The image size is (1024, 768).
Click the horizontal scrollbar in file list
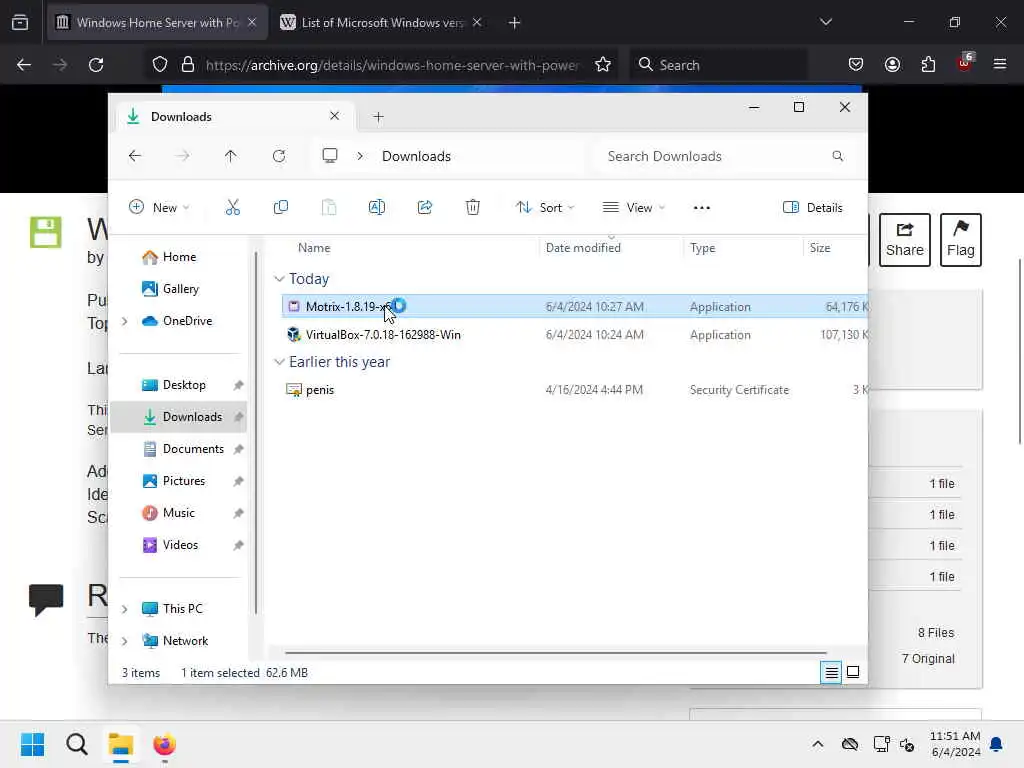coord(556,652)
